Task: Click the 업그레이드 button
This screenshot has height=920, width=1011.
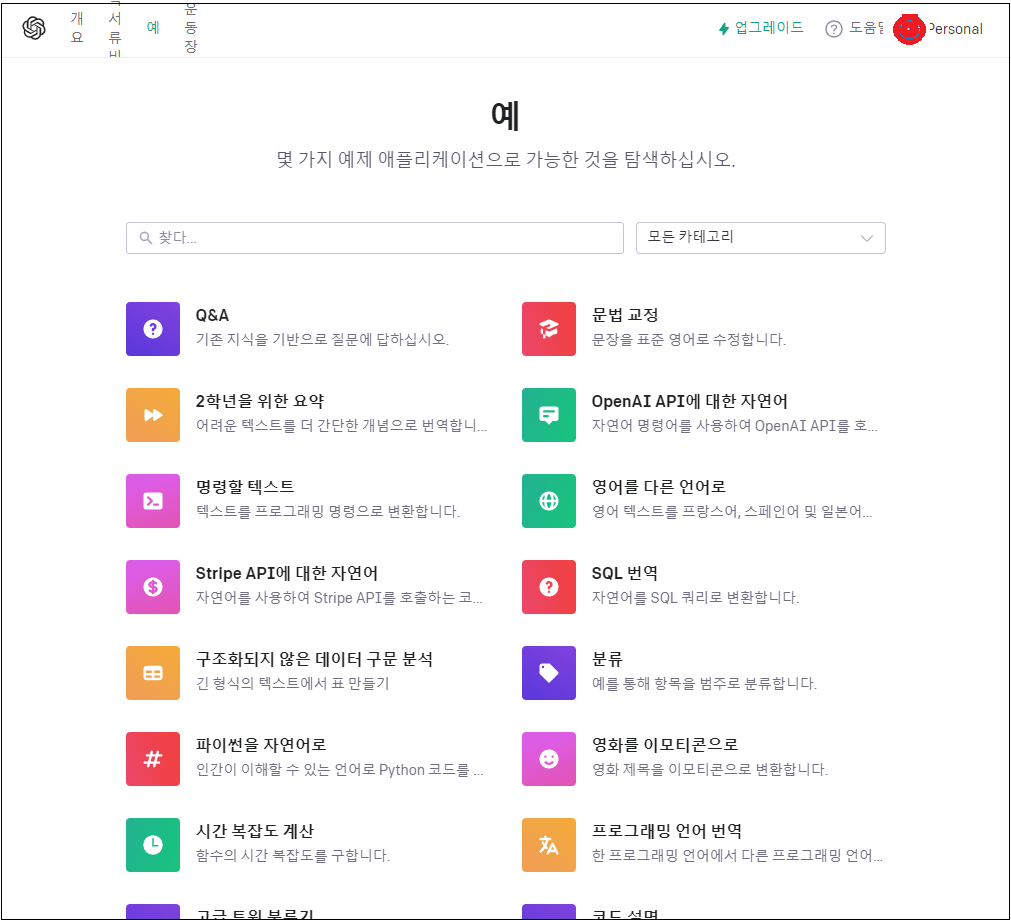Action: click(x=763, y=28)
